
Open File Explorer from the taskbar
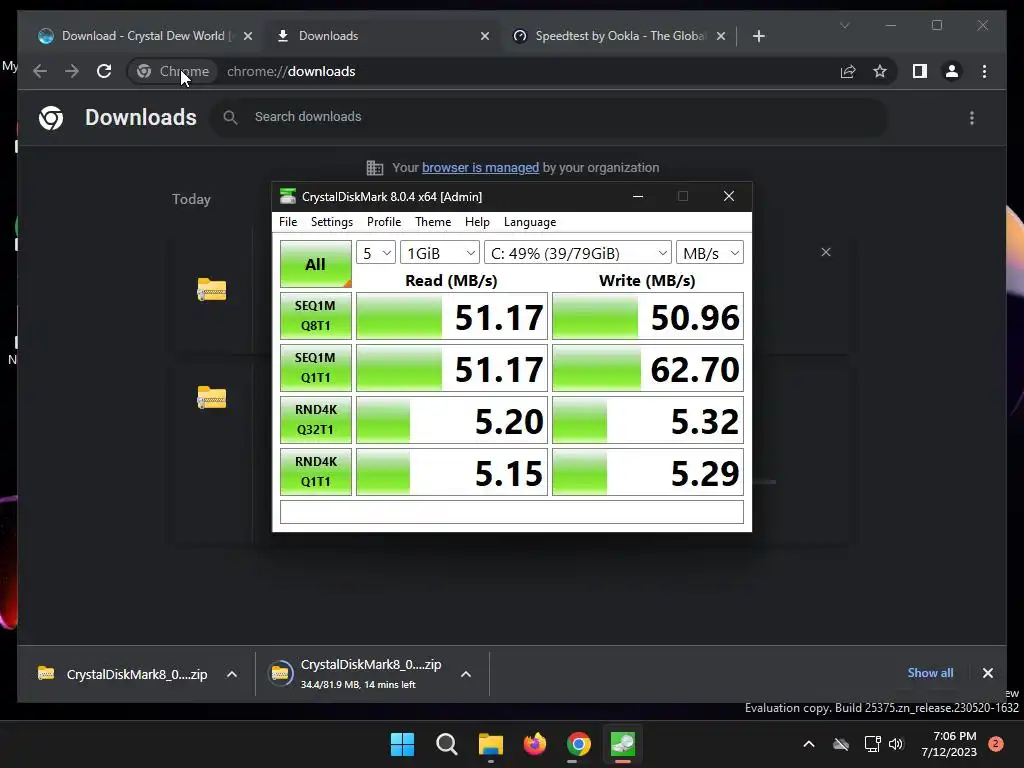pos(490,744)
